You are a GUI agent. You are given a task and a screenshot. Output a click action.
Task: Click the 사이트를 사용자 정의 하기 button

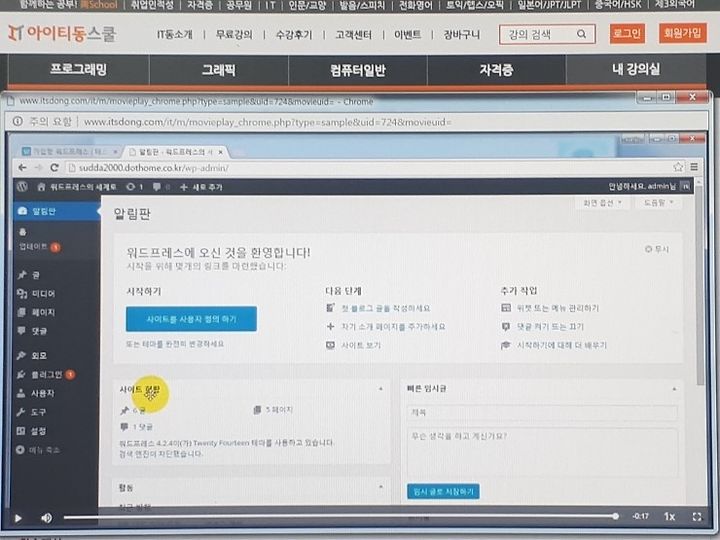(x=191, y=319)
